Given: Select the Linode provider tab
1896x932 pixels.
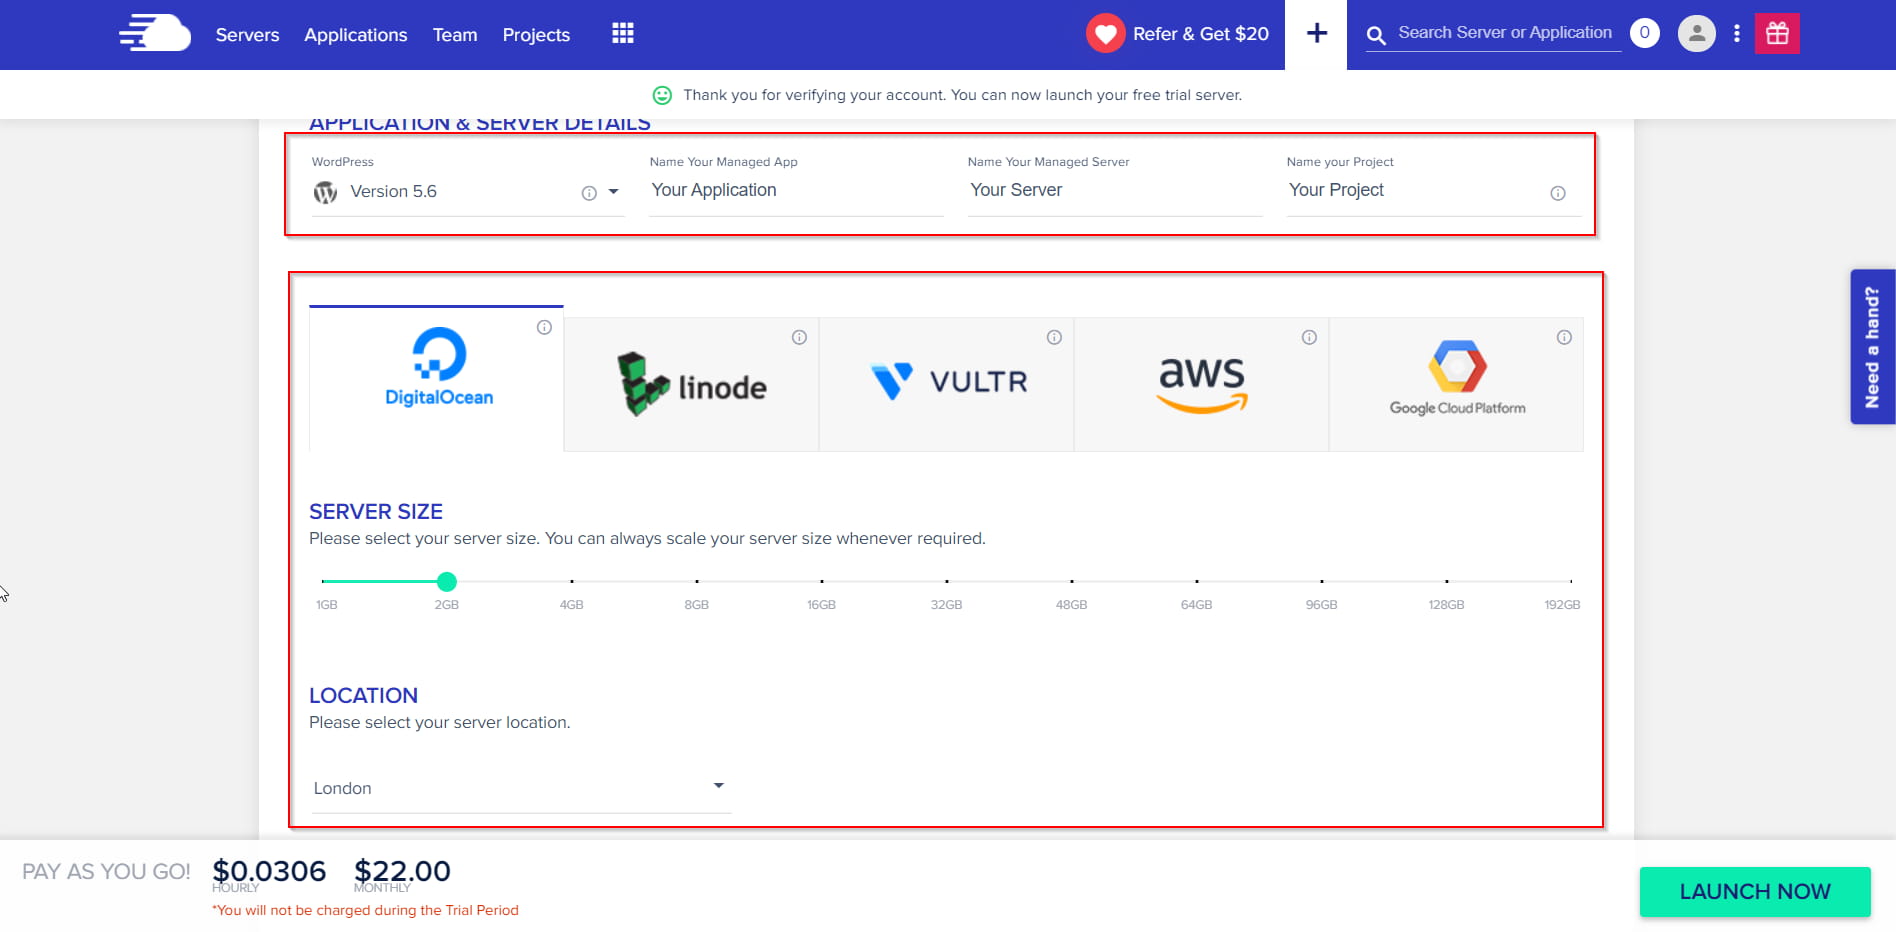Looking at the screenshot, I should click(691, 384).
